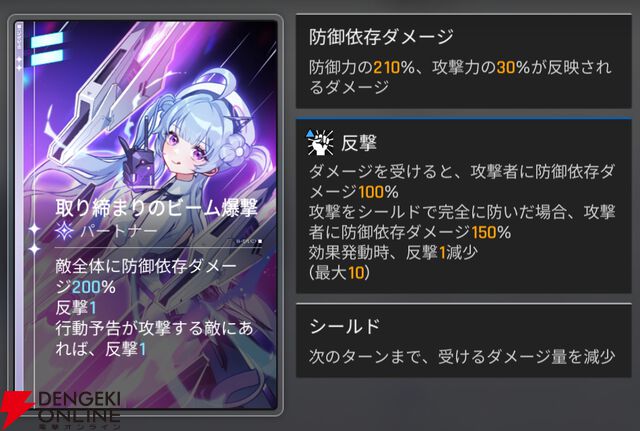The height and width of the screenshot is (431, 640).
Task: Click the 行動予告 conditional effect text
Action: click(154, 338)
